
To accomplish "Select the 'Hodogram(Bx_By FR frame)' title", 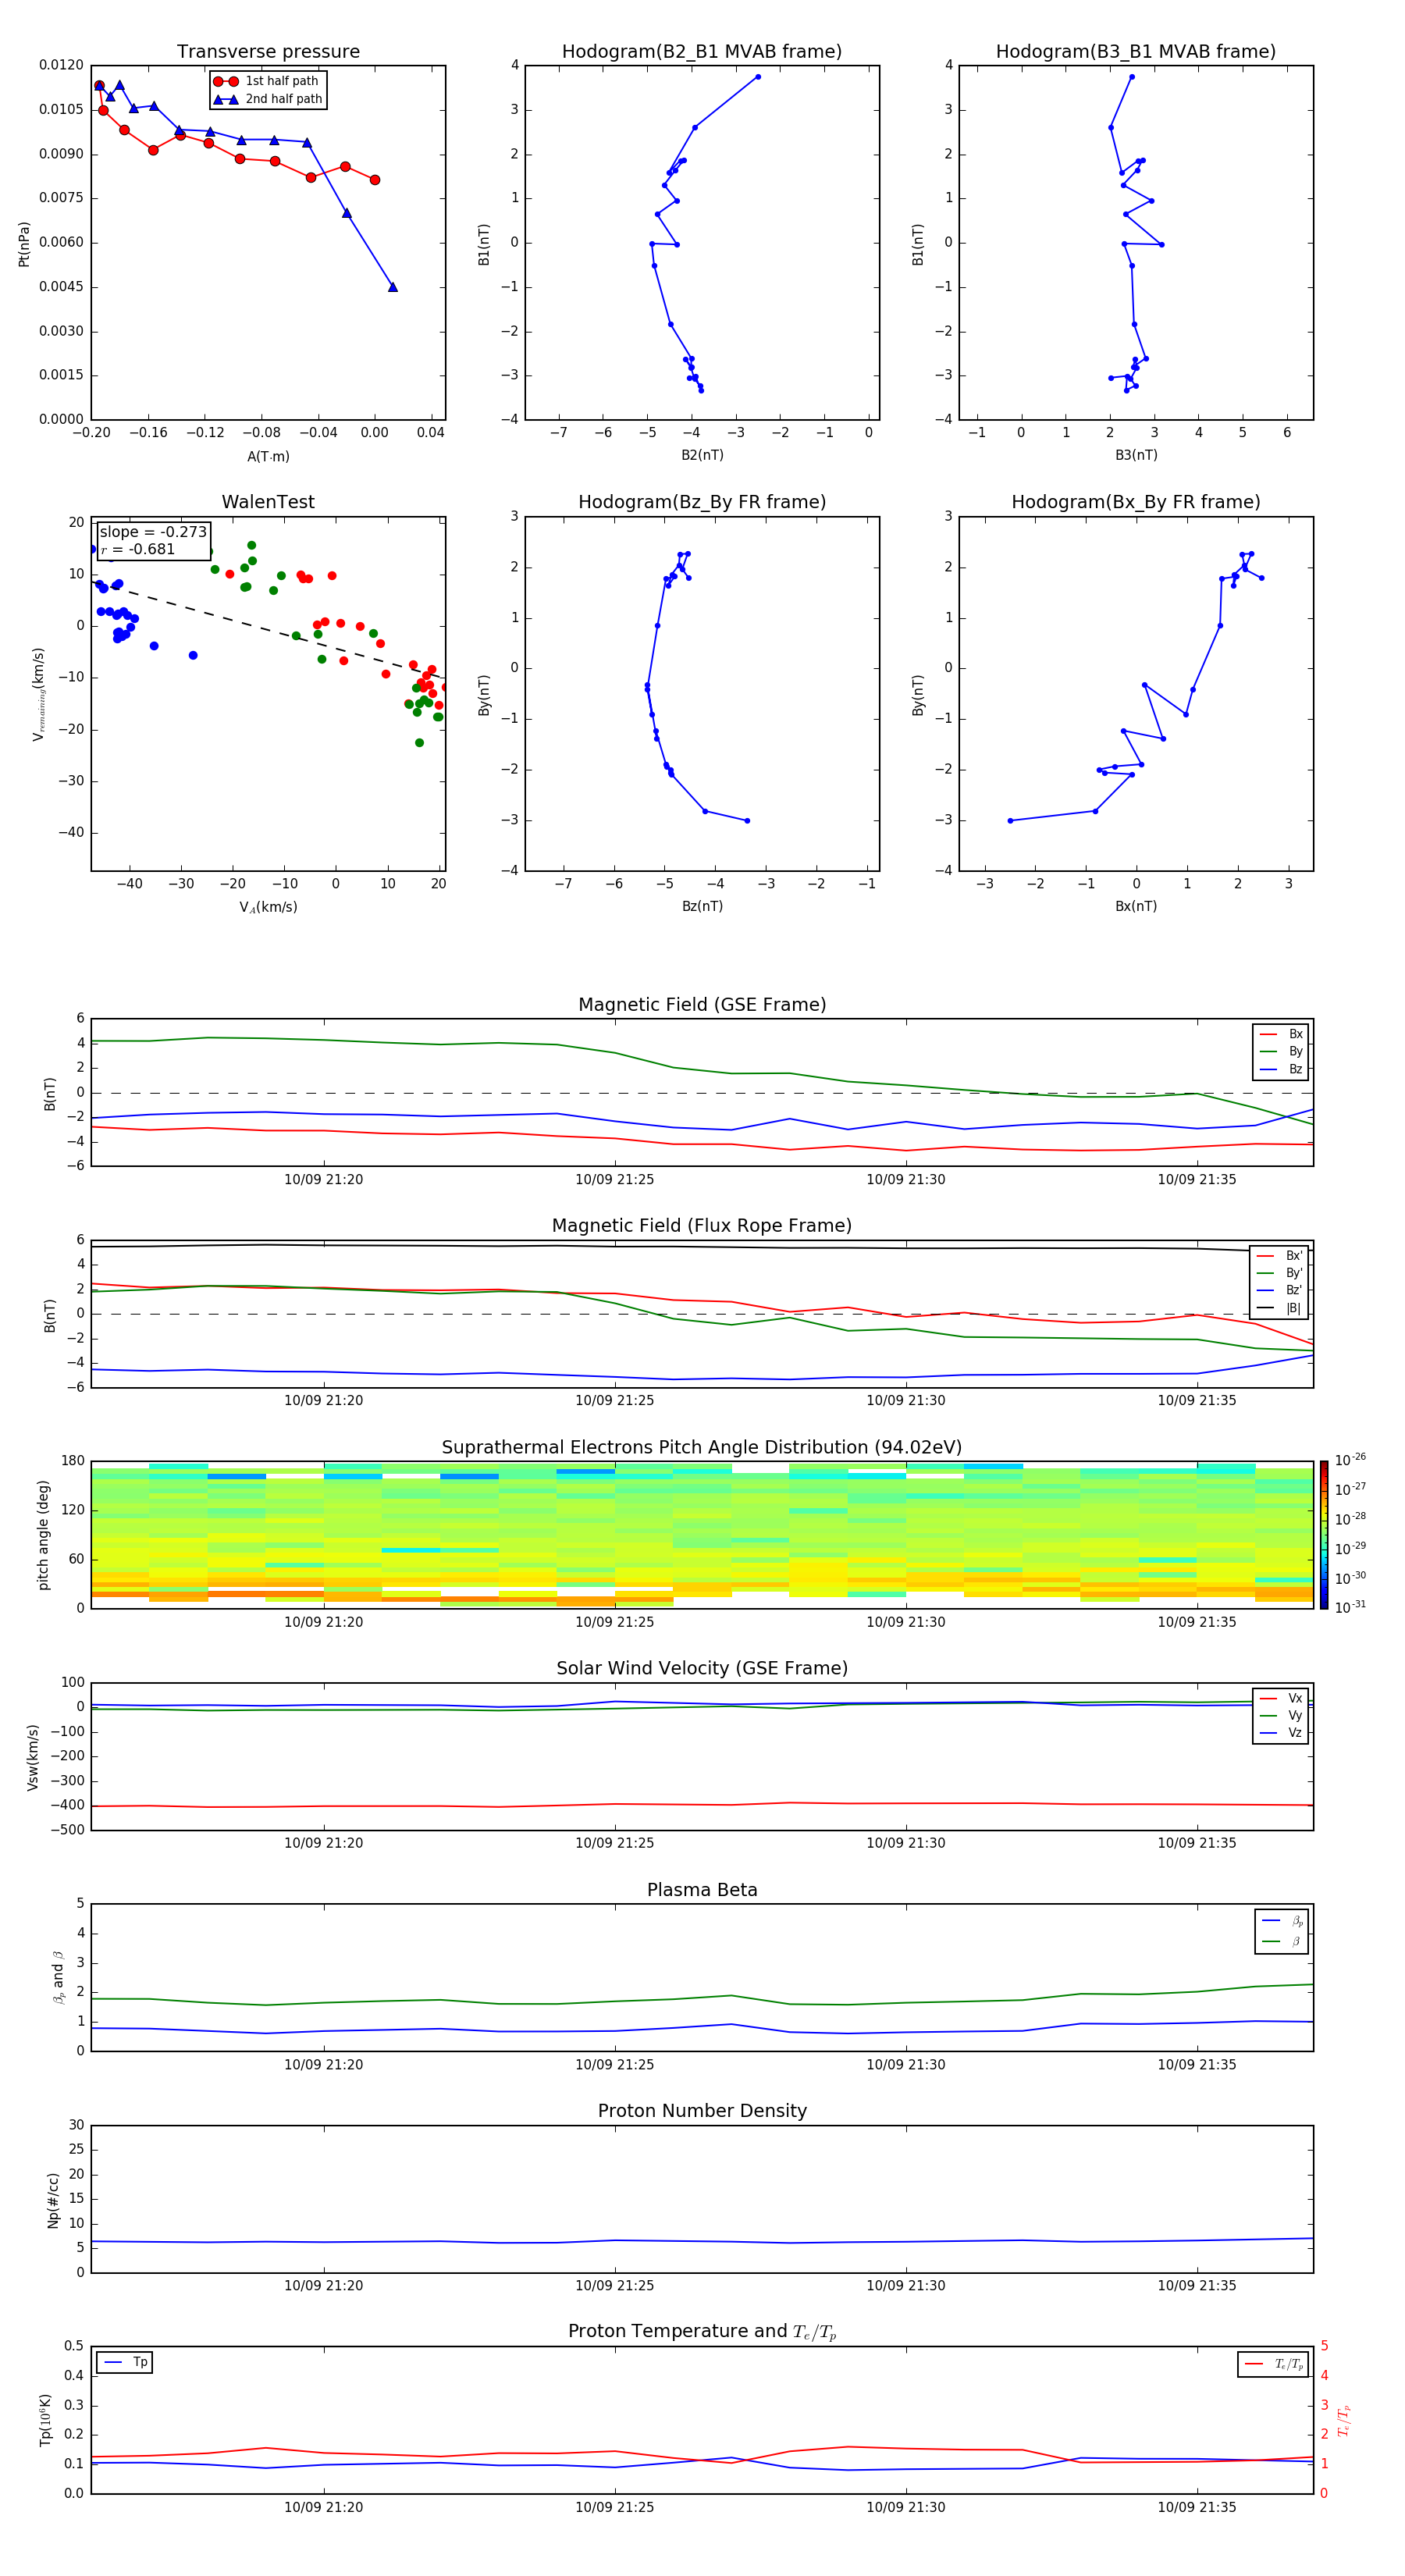I will [x=1136, y=502].
